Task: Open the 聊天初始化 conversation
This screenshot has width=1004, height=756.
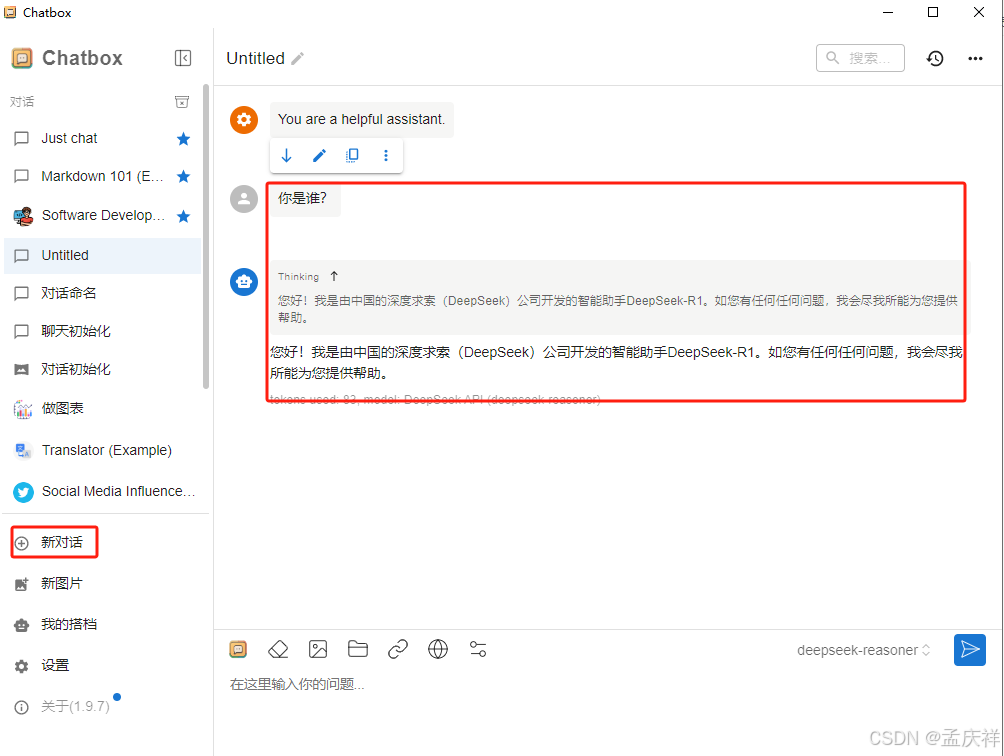Action: click(102, 331)
